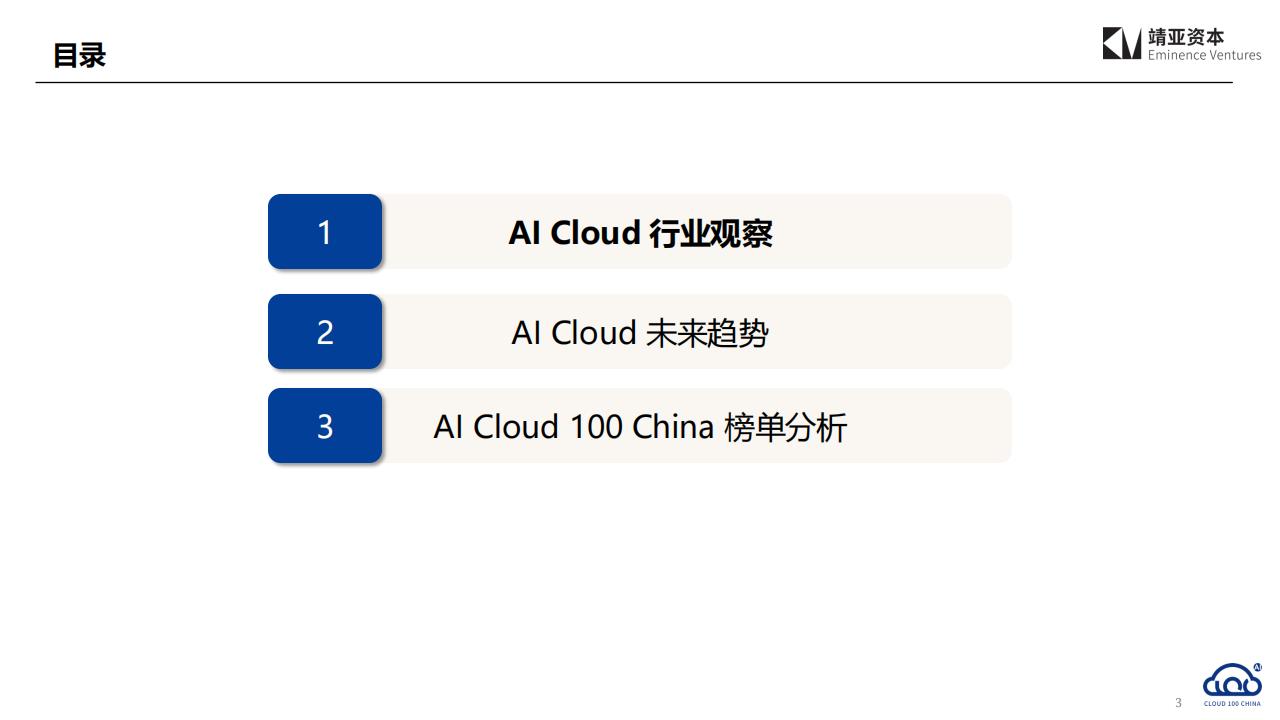Image resolution: width=1280 pixels, height=720 pixels.
Task: Click the blue cloud 100 logo
Action: [1232, 681]
